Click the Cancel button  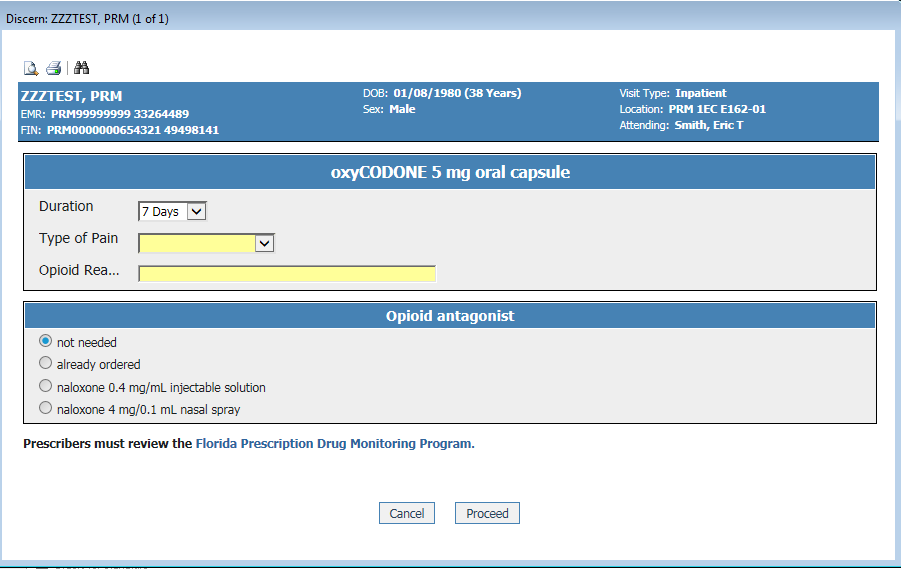[x=407, y=513]
